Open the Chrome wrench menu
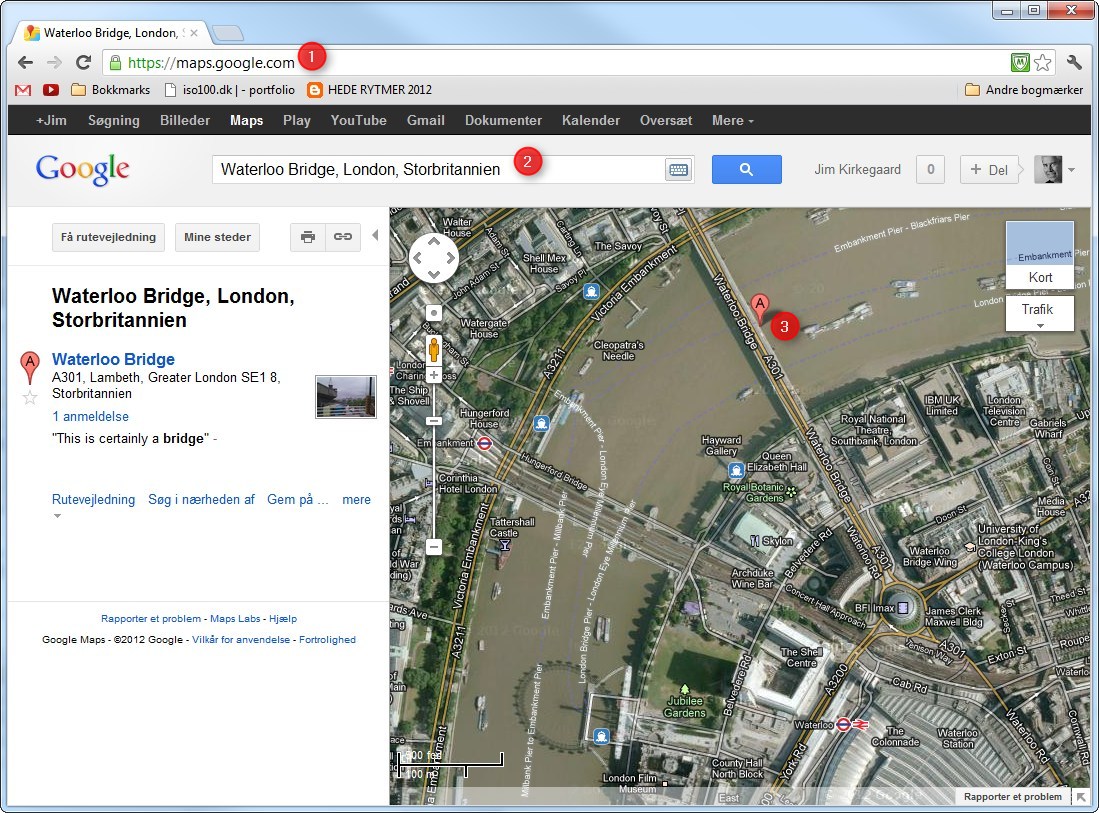 (1074, 62)
